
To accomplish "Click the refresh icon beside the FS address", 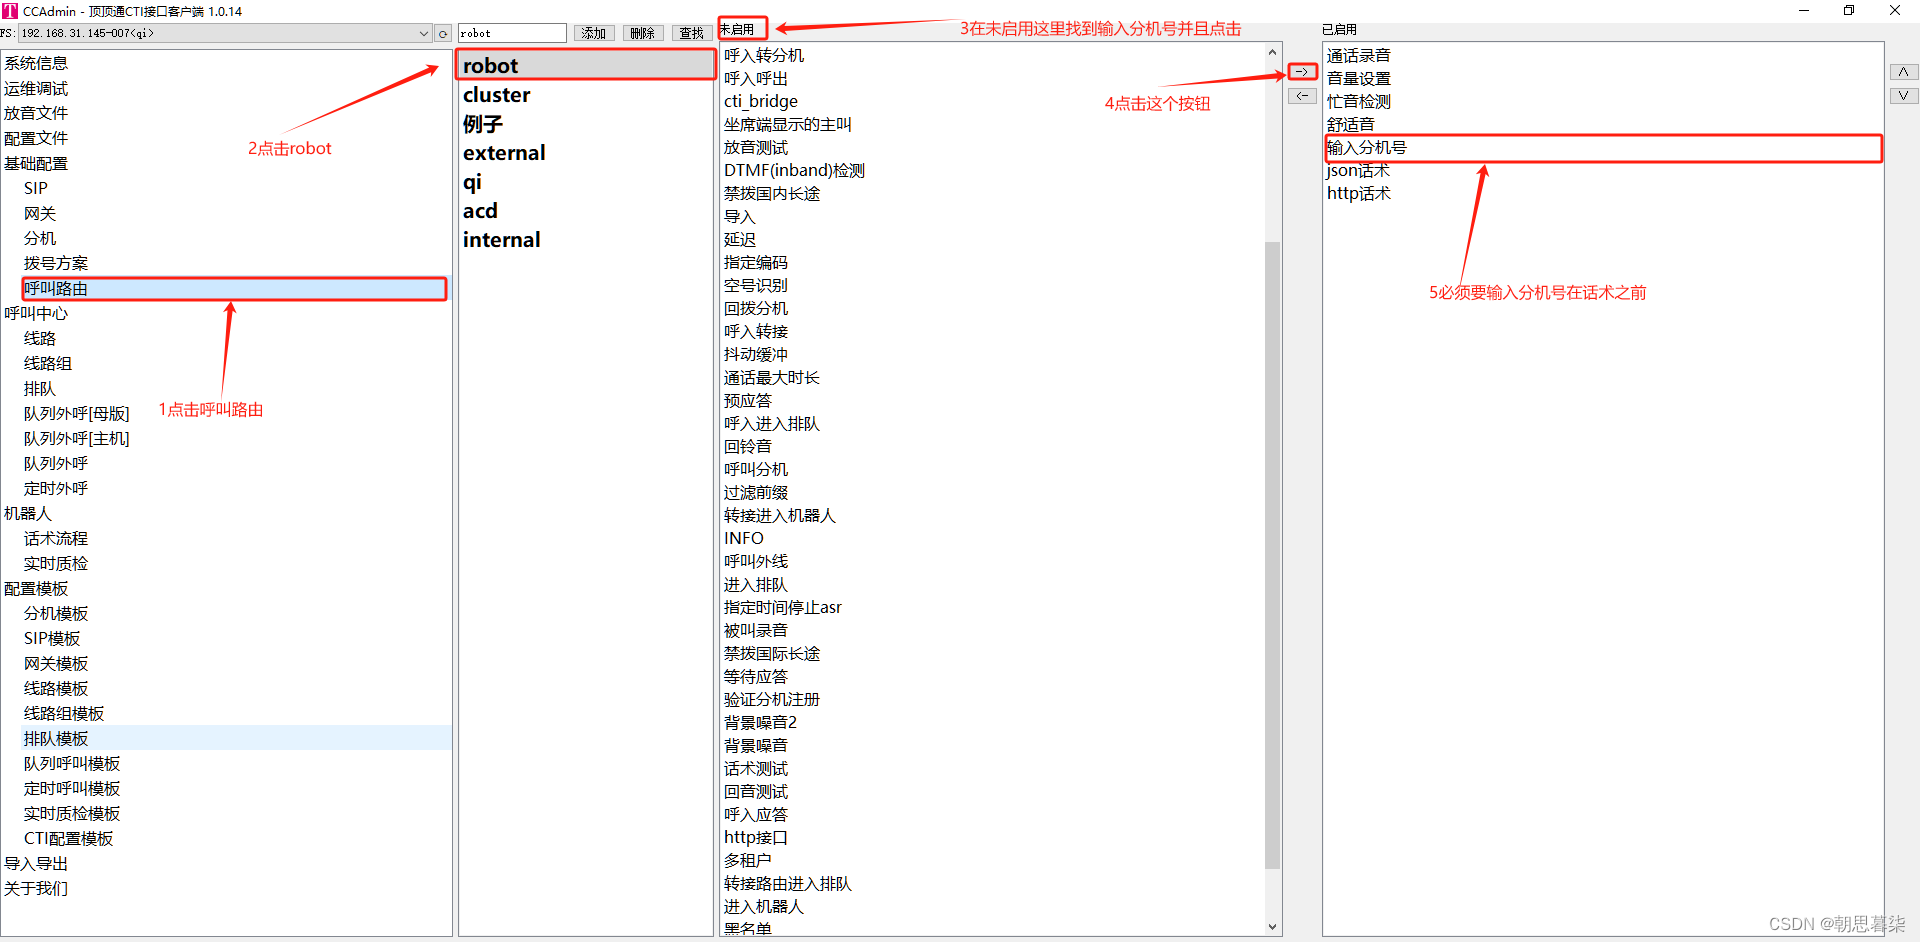I will tap(443, 34).
